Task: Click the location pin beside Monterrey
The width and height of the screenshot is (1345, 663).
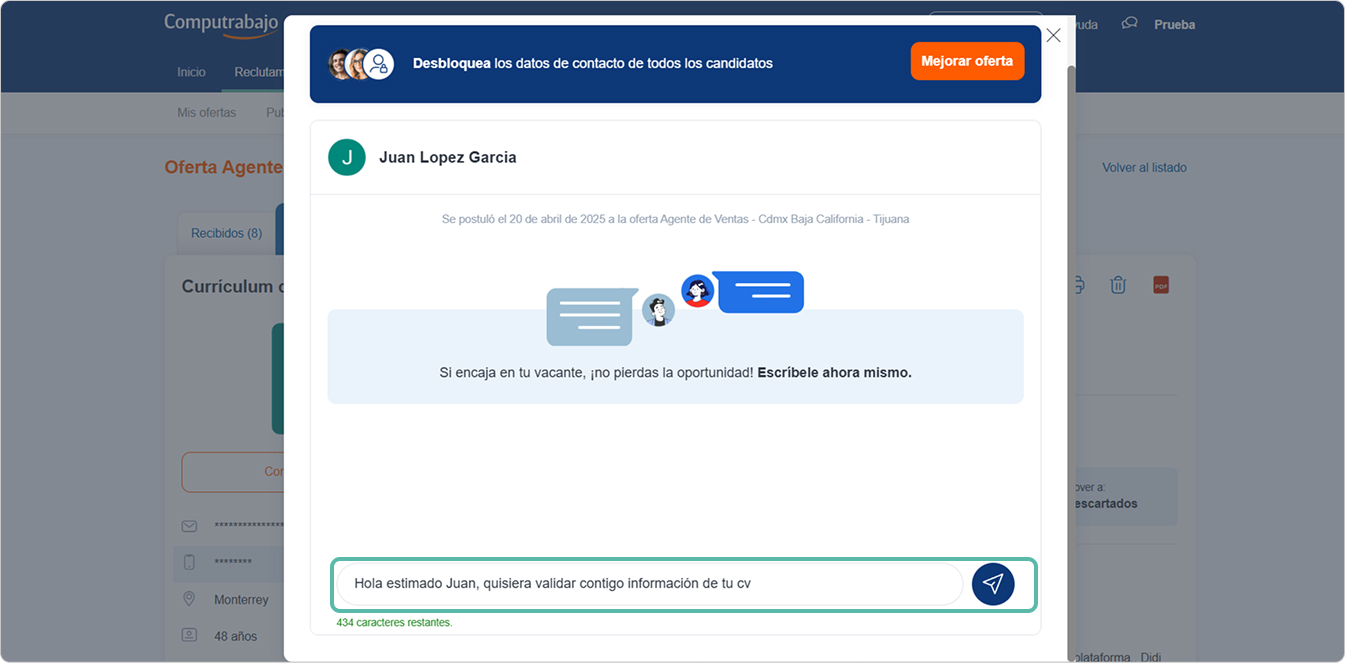Action: (189, 599)
